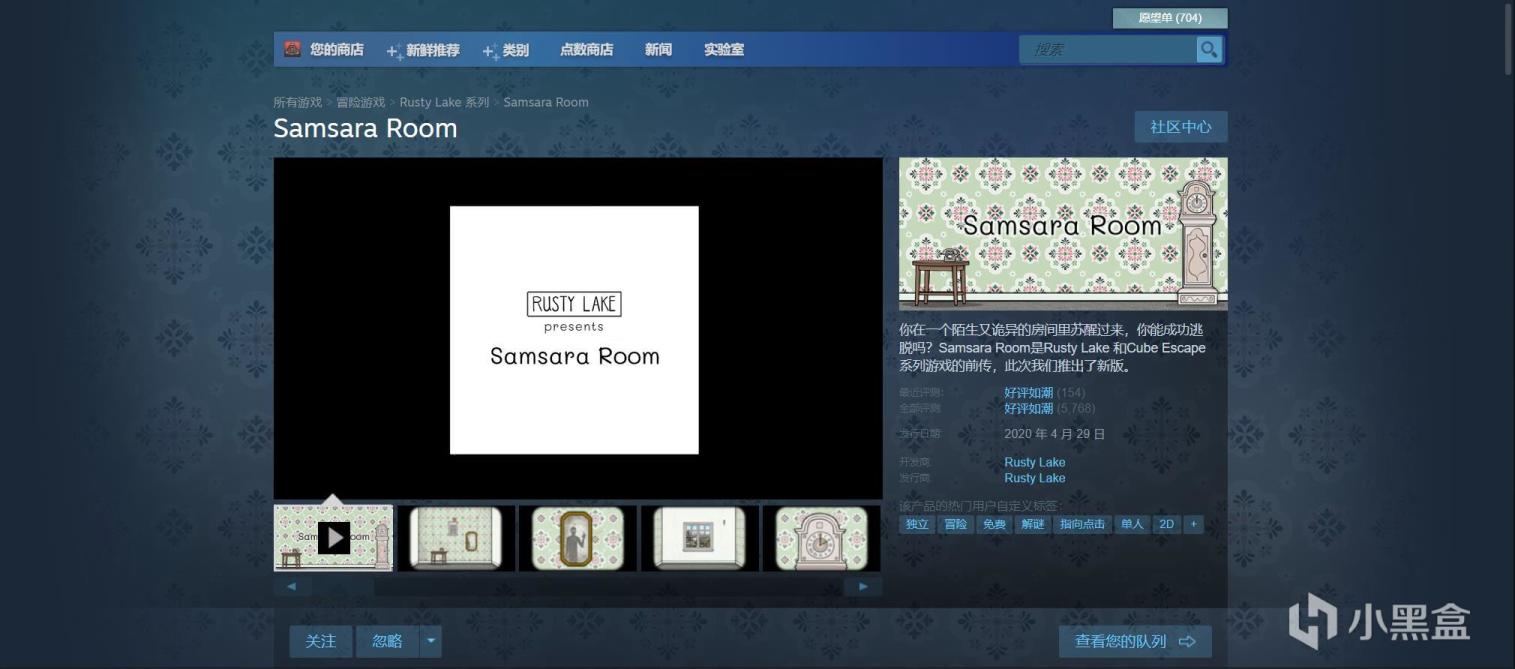Select the 免费 tag
The width and height of the screenshot is (1515, 669).
[x=994, y=524]
